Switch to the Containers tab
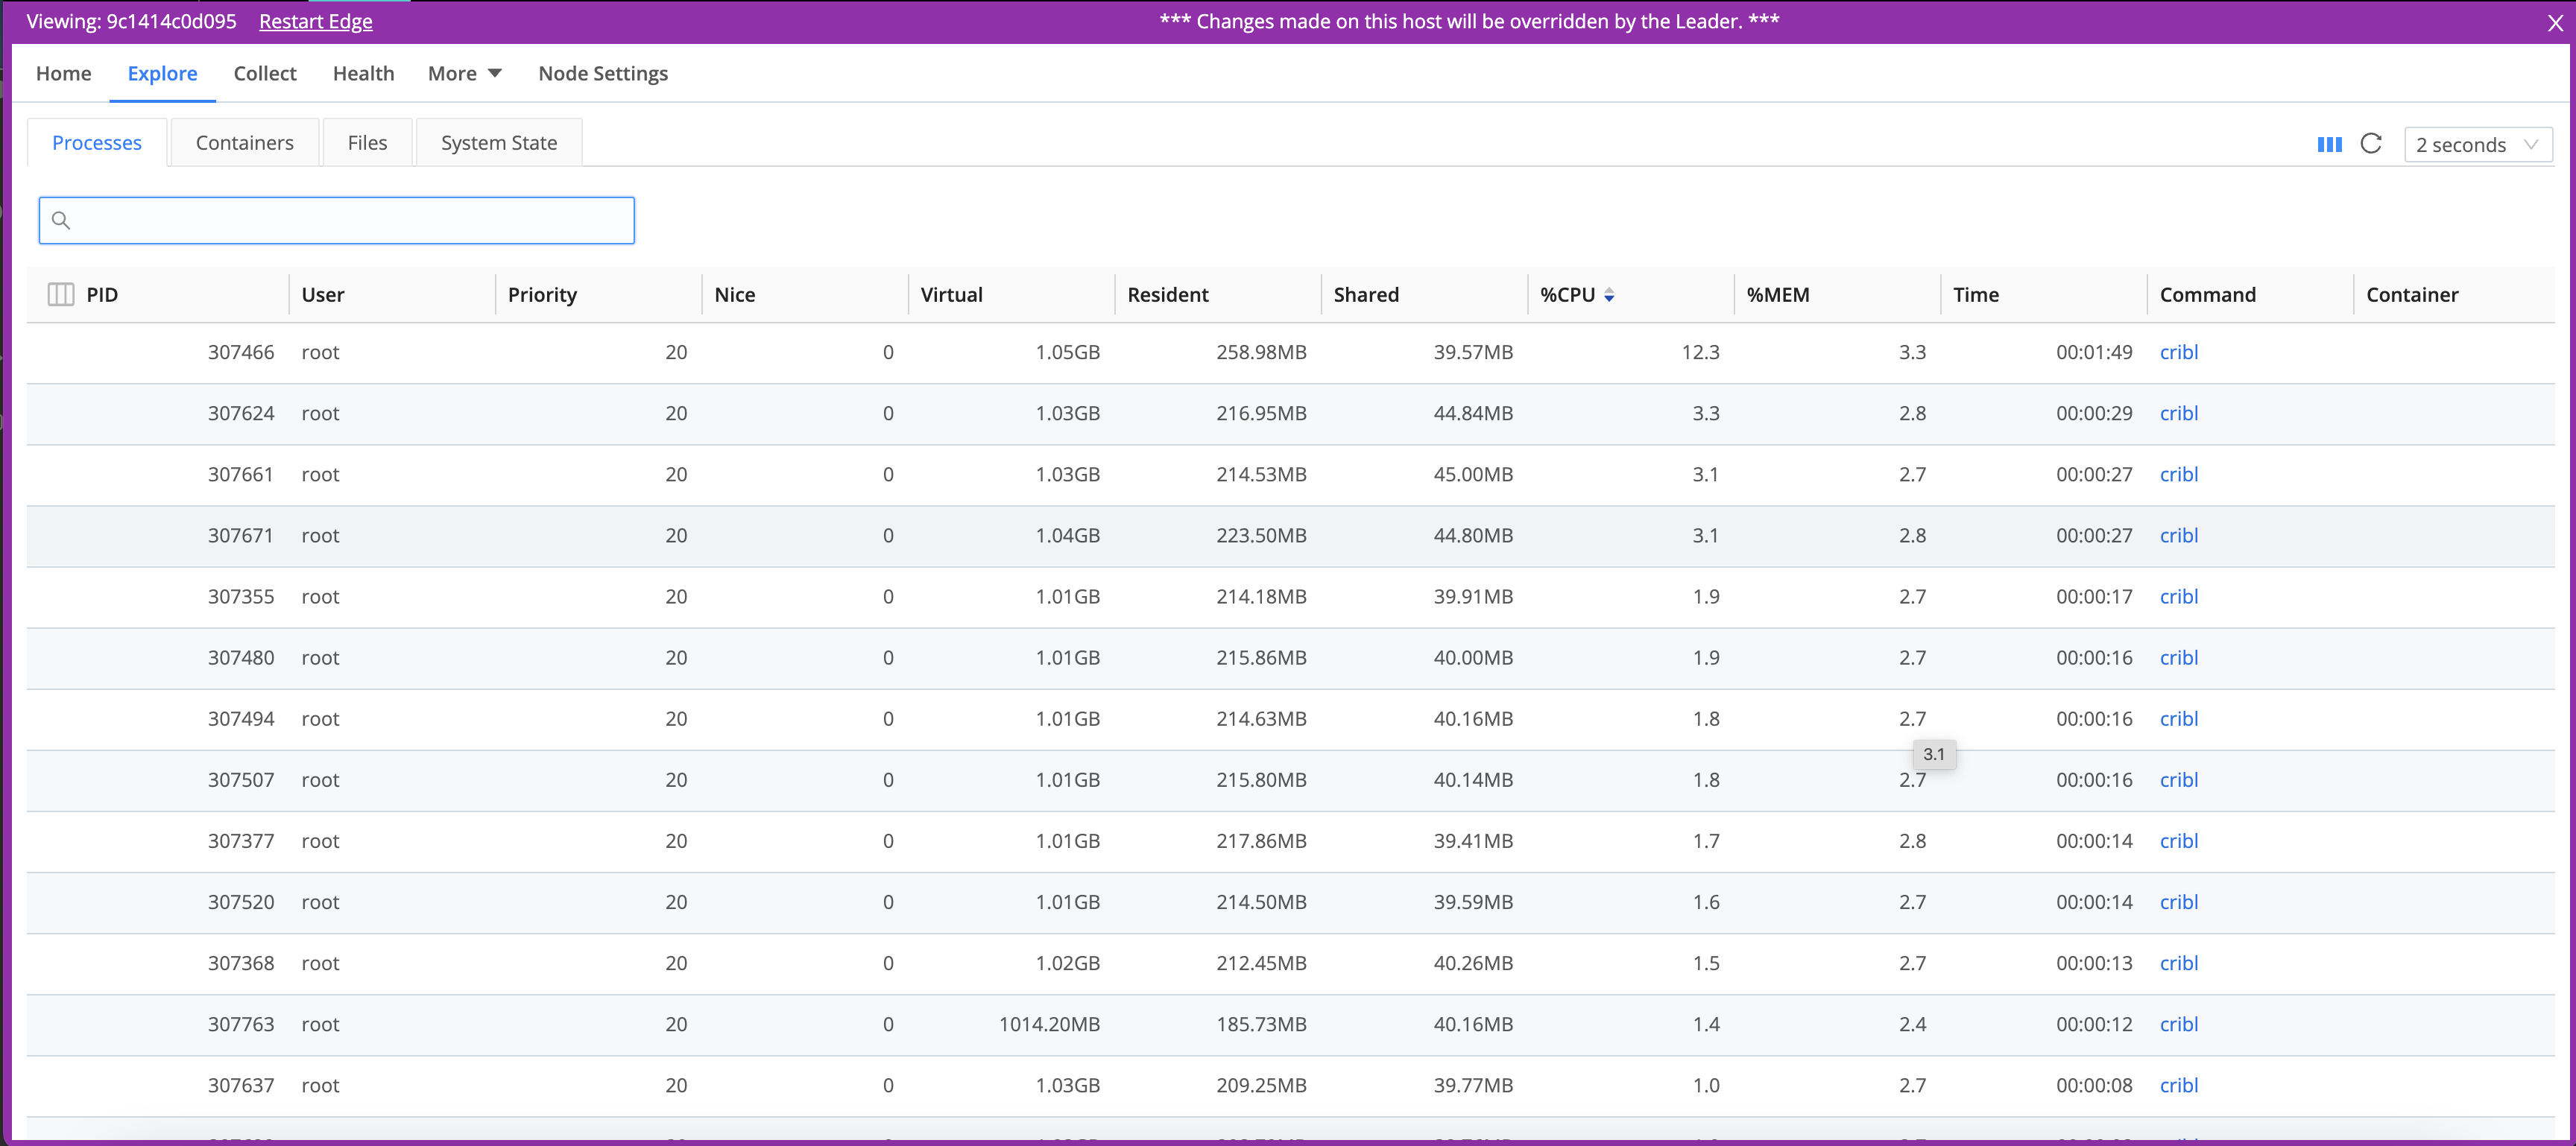 (244, 142)
